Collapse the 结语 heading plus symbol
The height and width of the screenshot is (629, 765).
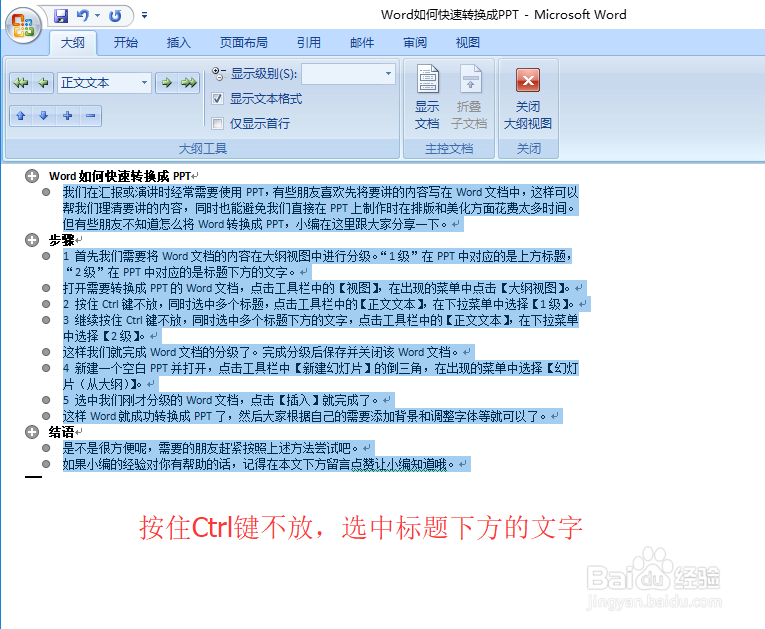[32, 432]
